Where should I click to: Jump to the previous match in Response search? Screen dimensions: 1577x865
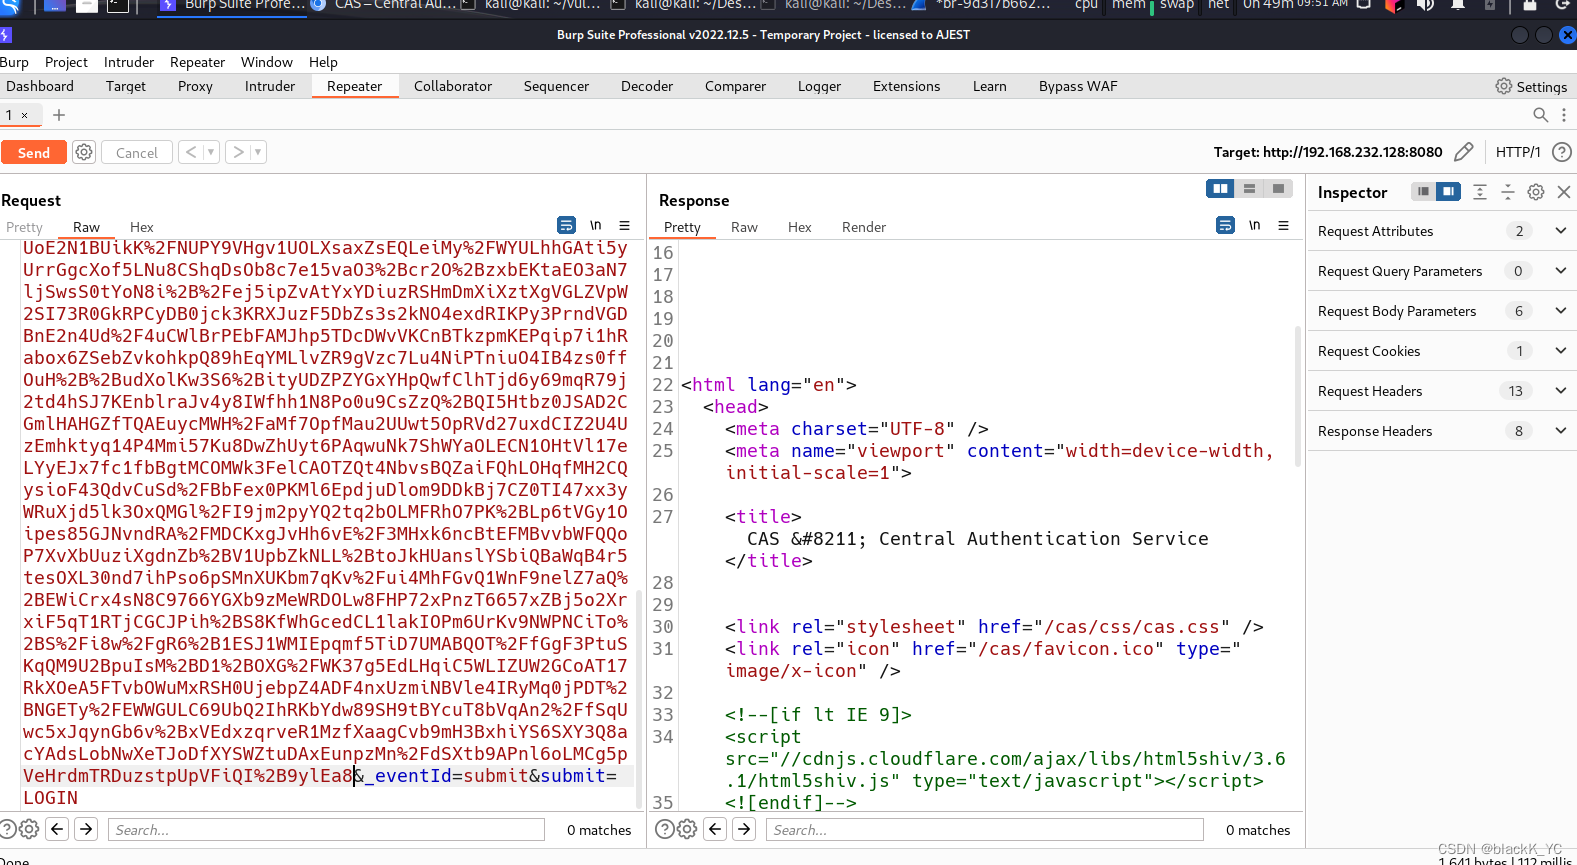pos(715,829)
